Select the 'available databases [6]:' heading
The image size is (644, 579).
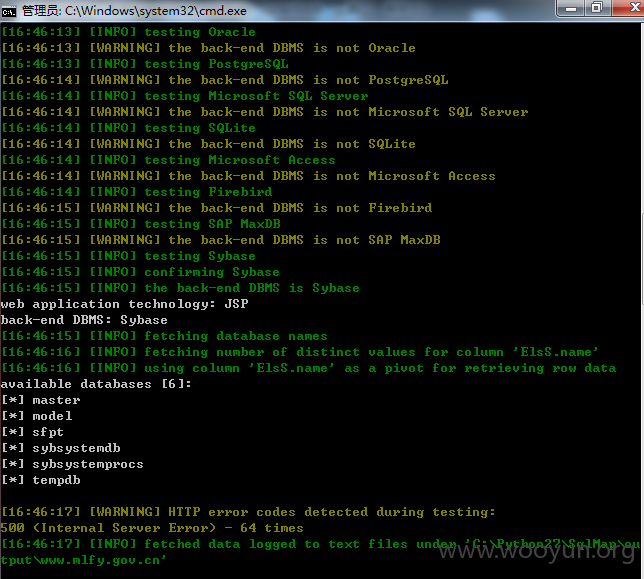click(96, 384)
